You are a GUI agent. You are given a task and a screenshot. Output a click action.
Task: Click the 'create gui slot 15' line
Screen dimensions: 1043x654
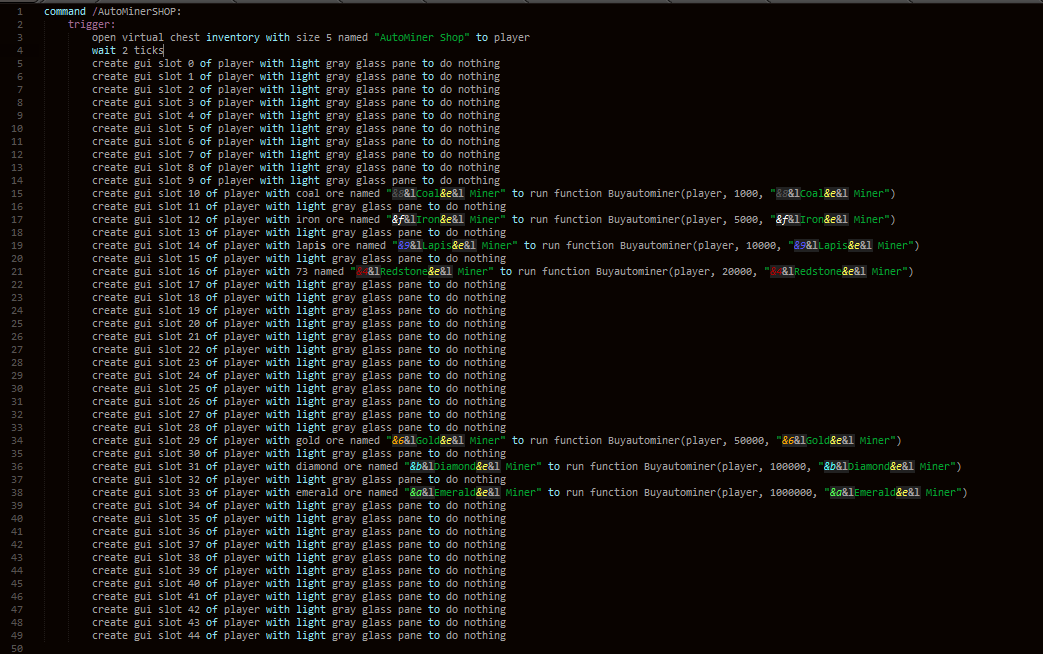click(x=299, y=258)
